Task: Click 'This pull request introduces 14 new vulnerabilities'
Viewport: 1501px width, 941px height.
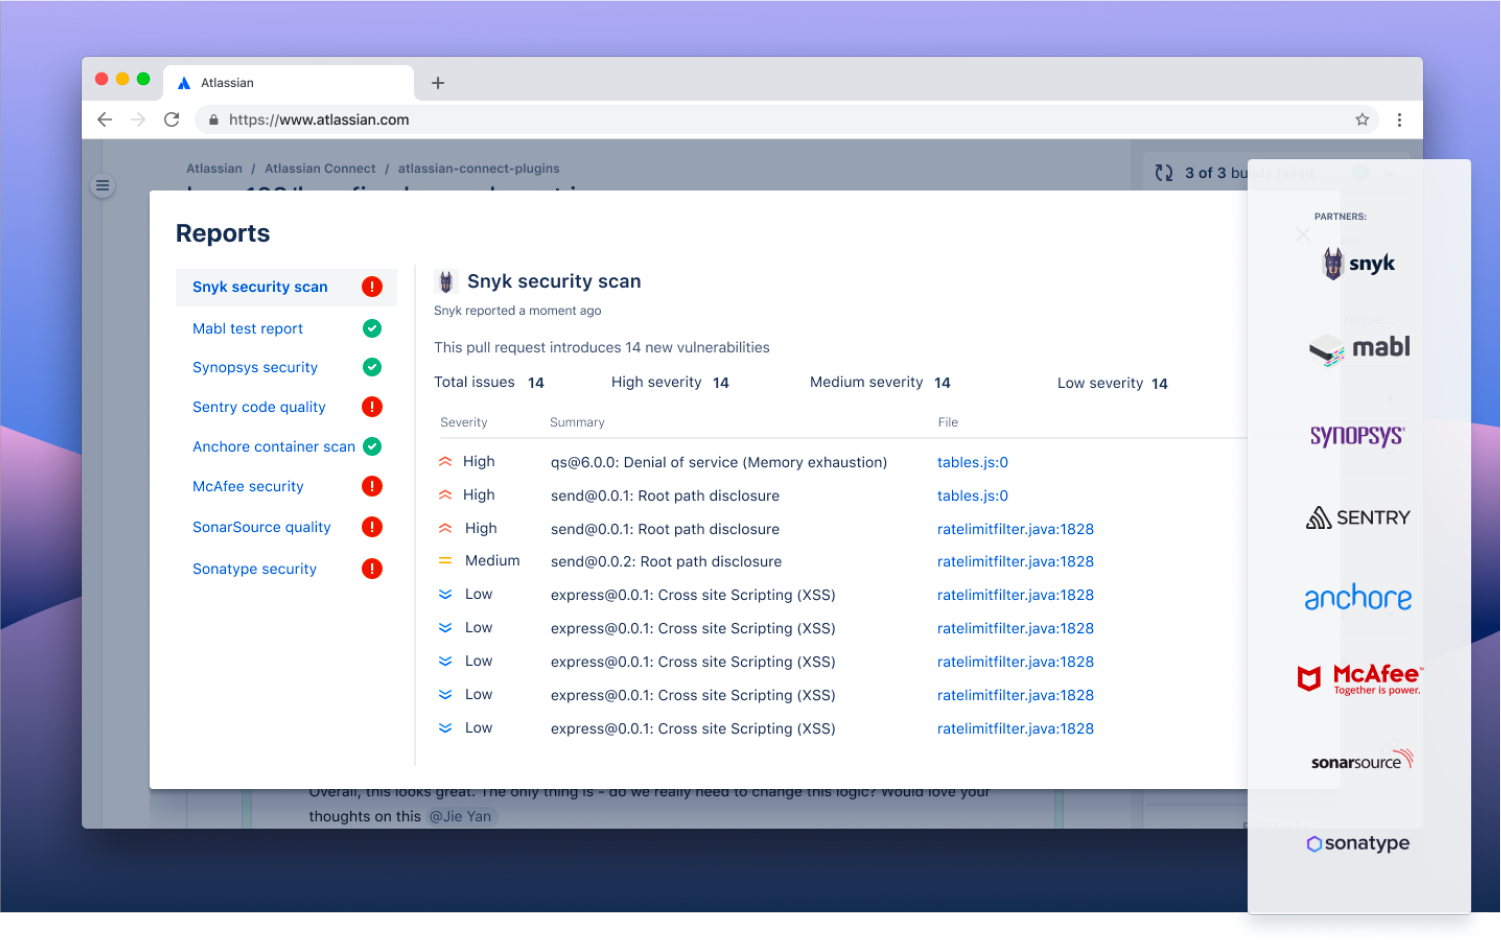Action: [602, 348]
